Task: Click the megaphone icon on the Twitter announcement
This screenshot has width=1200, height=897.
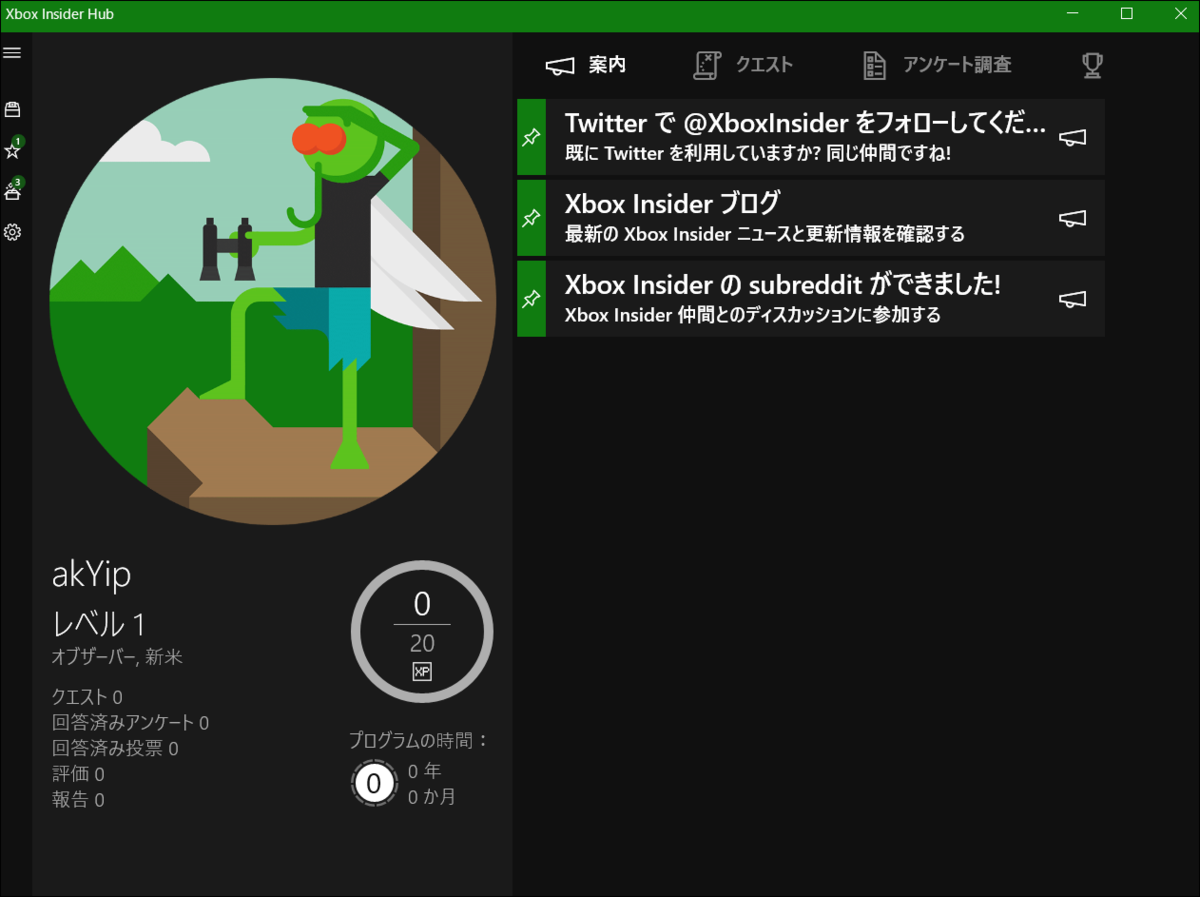Action: [x=1072, y=138]
